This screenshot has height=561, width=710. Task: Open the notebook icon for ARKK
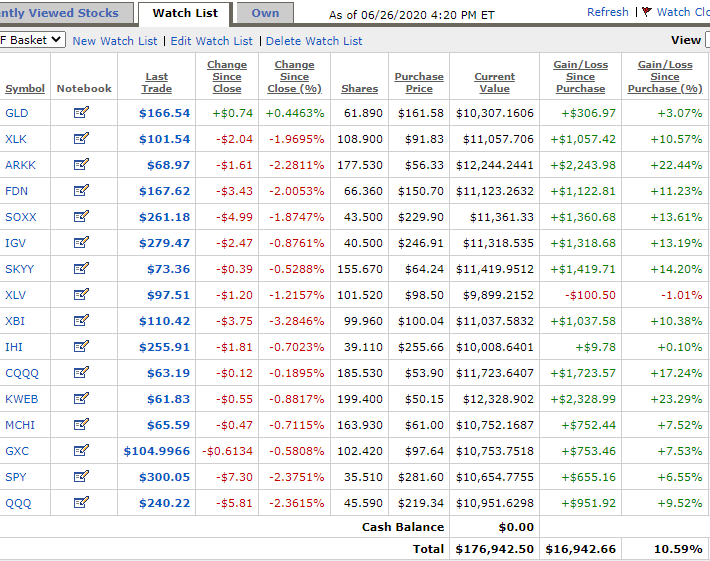81,164
